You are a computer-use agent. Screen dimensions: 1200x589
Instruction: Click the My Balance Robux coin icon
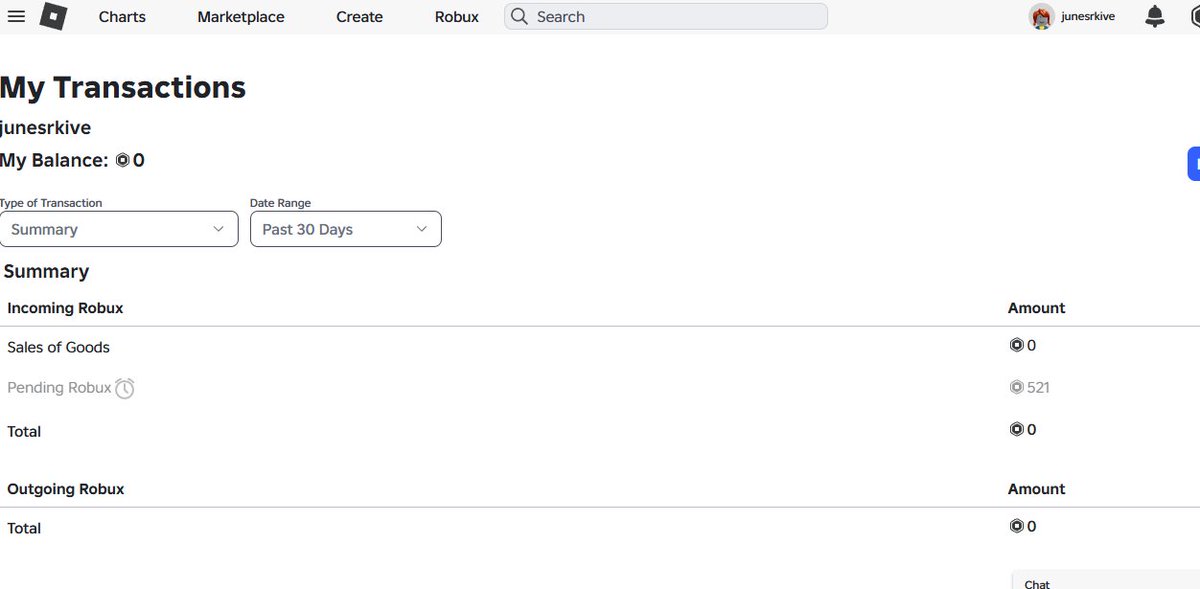click(122, 160)
